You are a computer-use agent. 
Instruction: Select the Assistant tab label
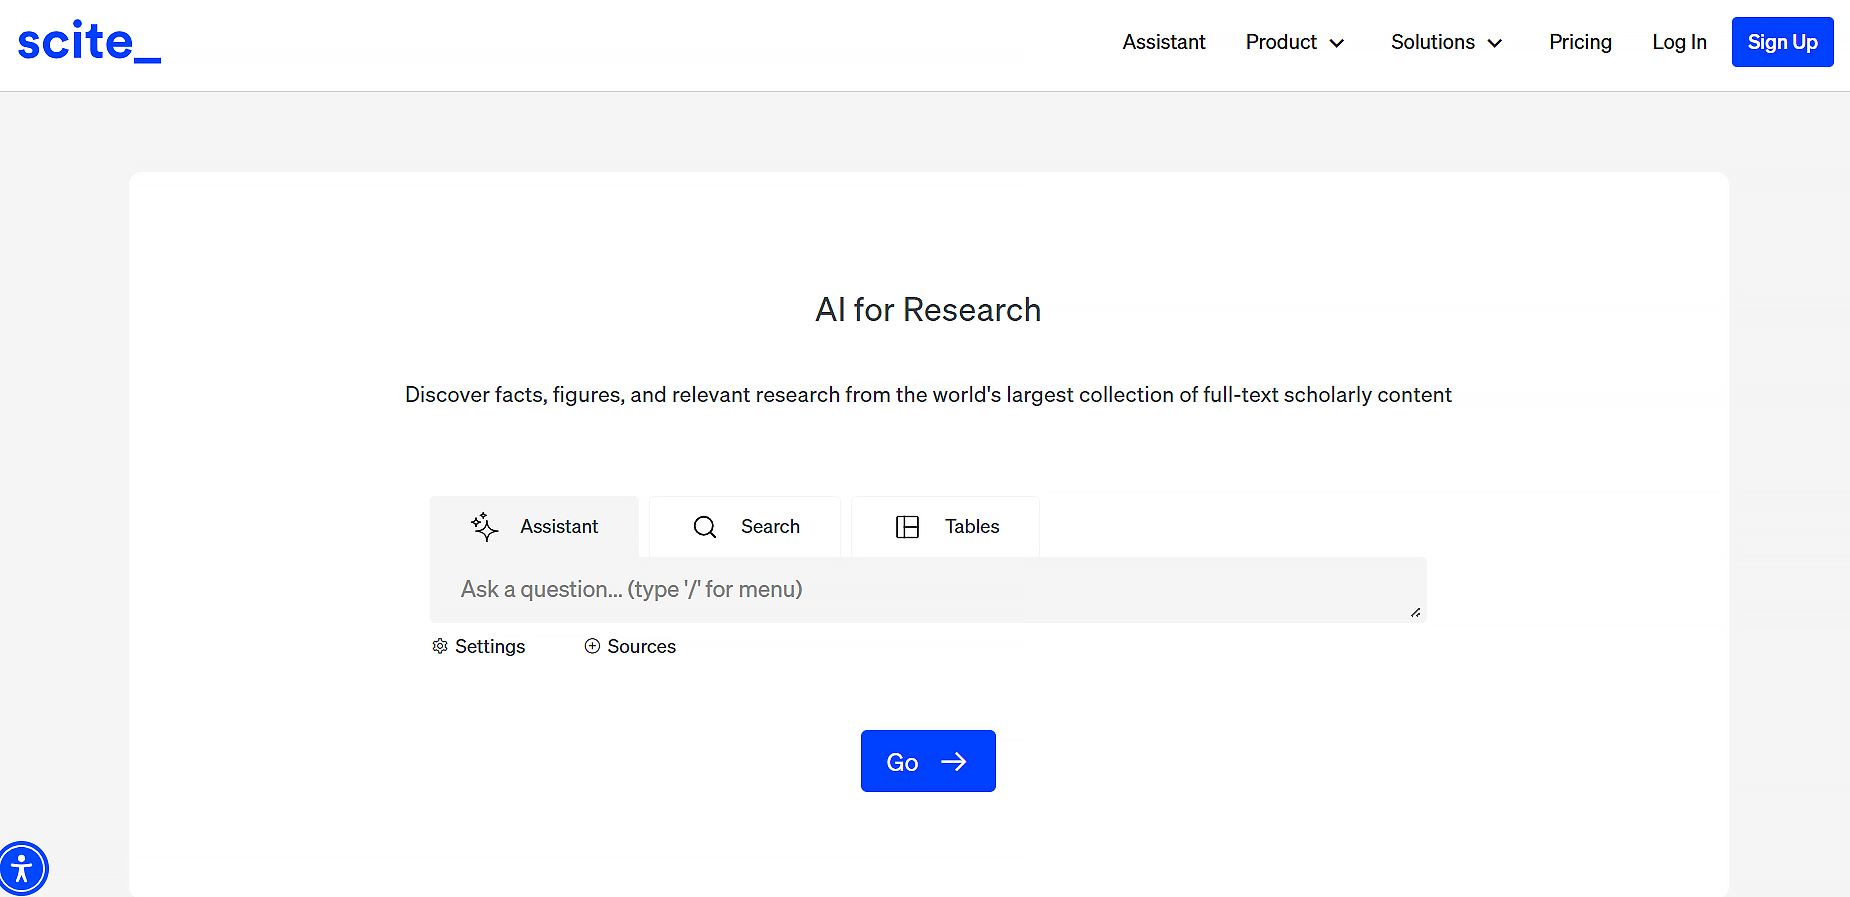[x=558, y=527]
